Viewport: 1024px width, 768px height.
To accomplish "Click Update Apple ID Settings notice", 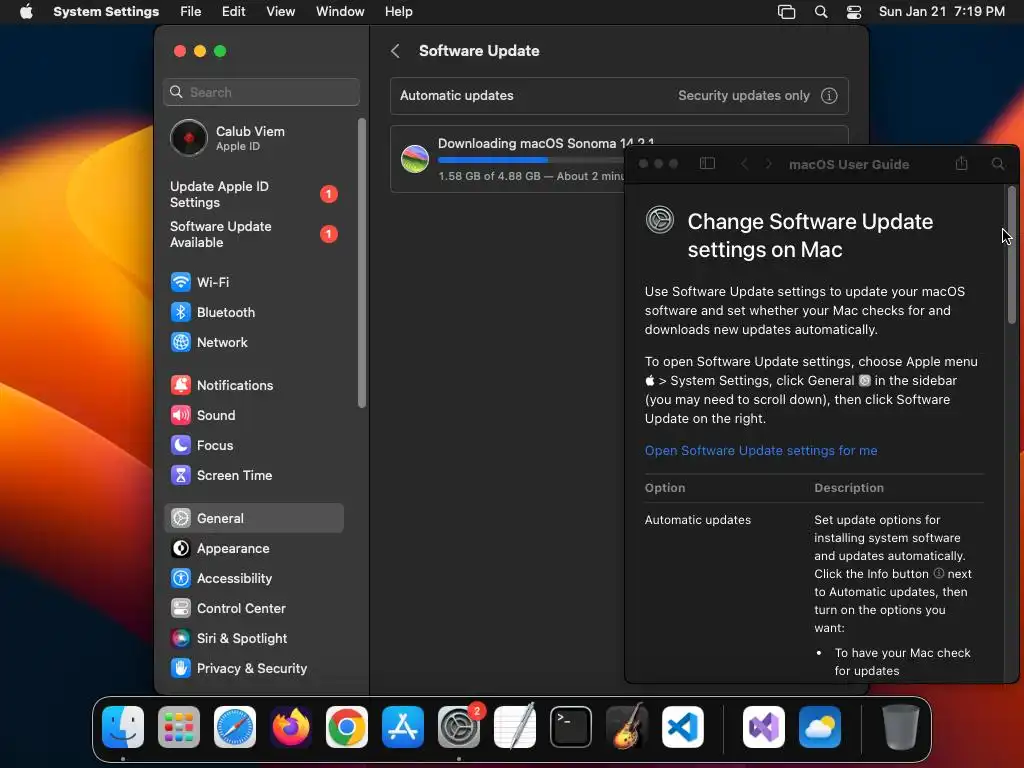I will [253, 194].
